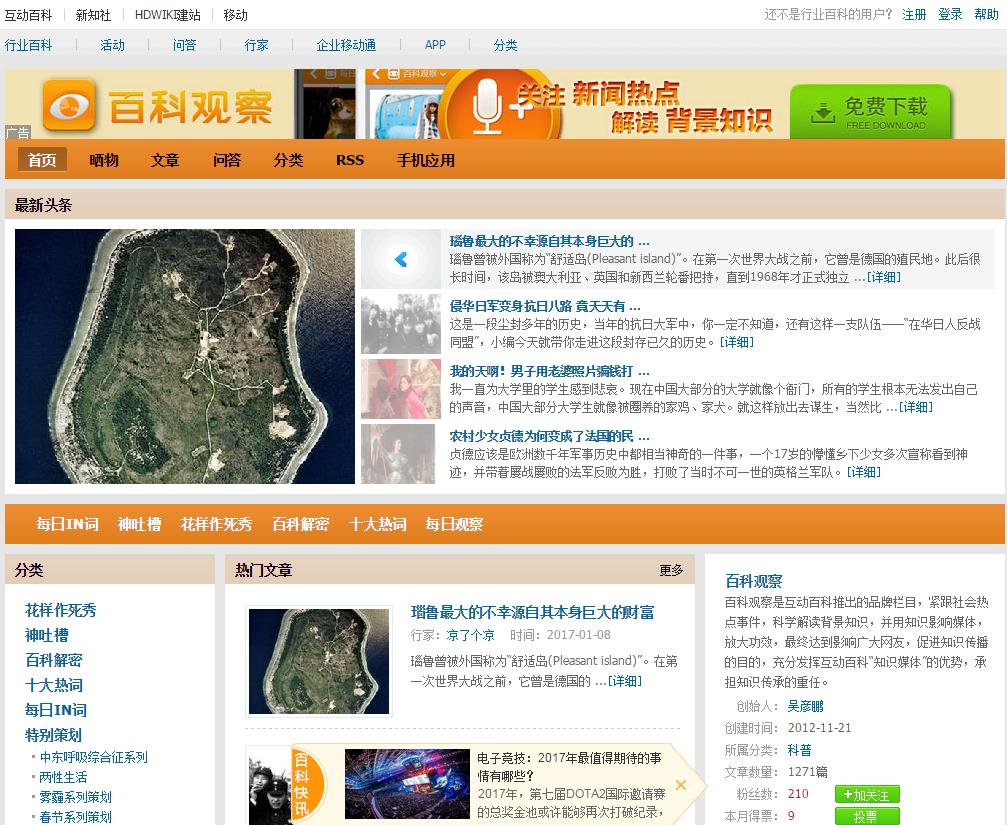Click the esports arena thumbnail in popup

pyautogui.click(x=407, y=784)
